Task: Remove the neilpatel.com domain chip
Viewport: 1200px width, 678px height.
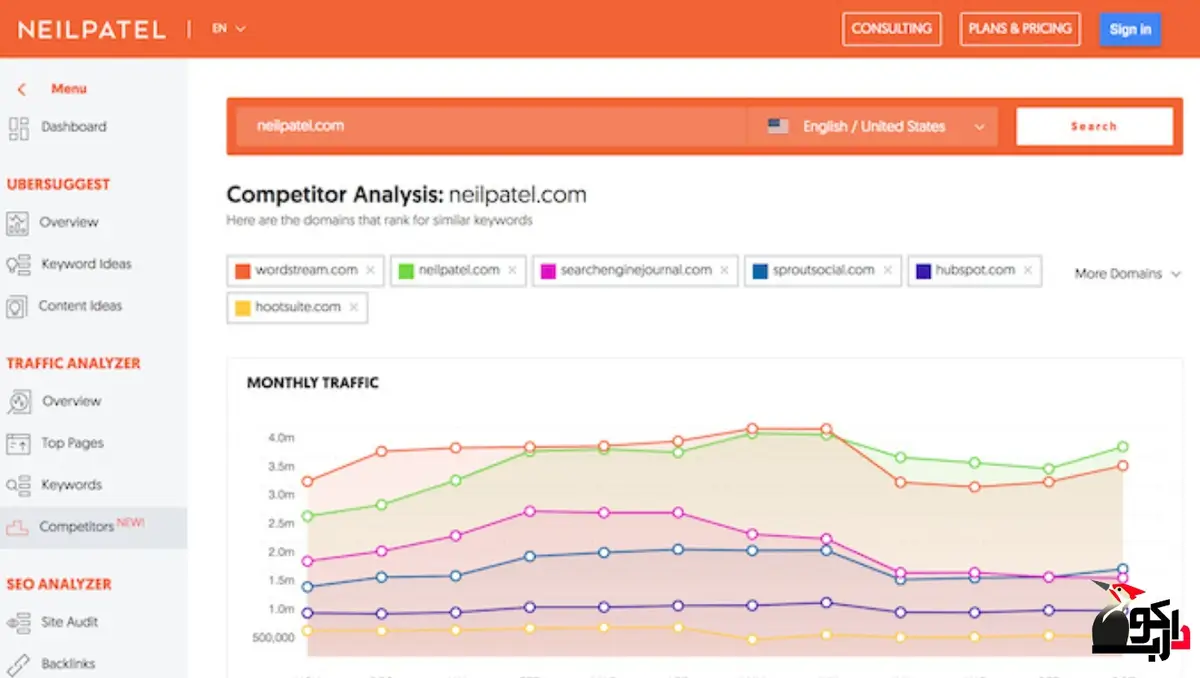Action: point(513,270)
